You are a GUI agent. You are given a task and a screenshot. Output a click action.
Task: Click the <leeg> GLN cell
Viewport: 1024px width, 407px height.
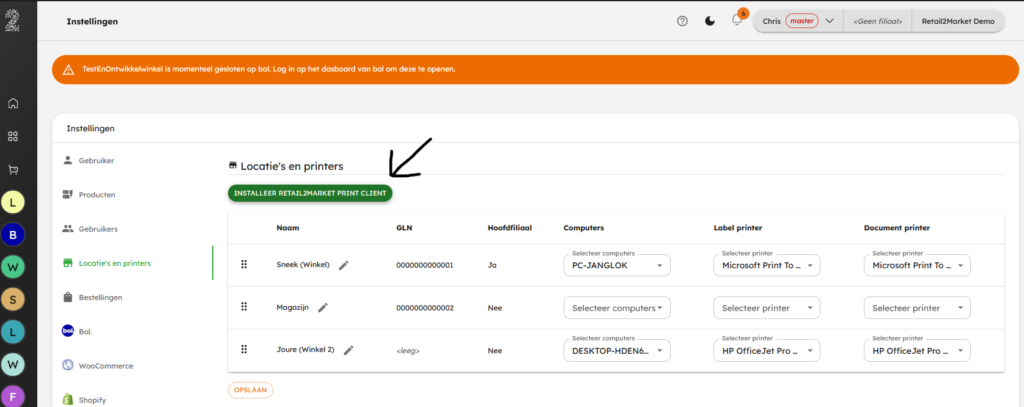click(x=408, y=351)
